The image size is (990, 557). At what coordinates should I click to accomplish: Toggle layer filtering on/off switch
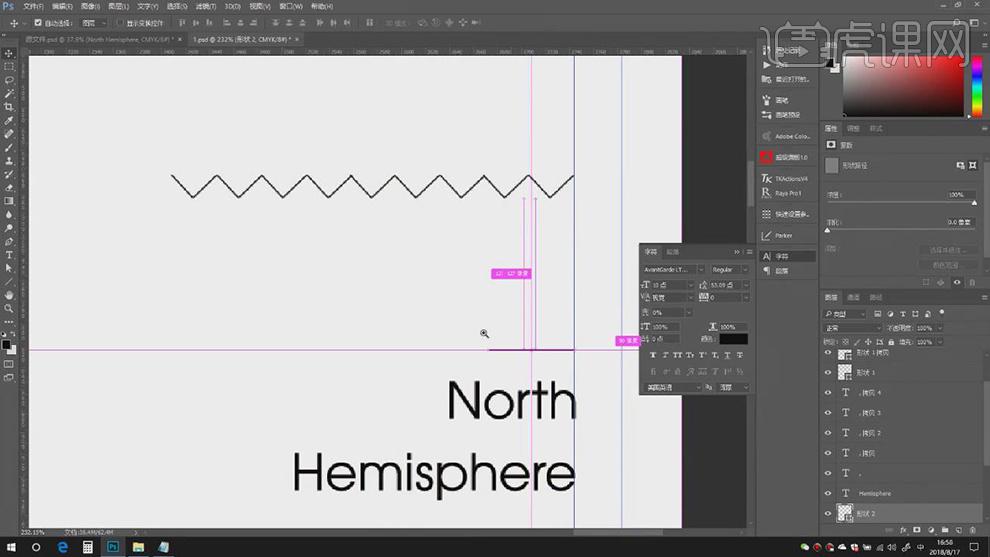point(942,313)
